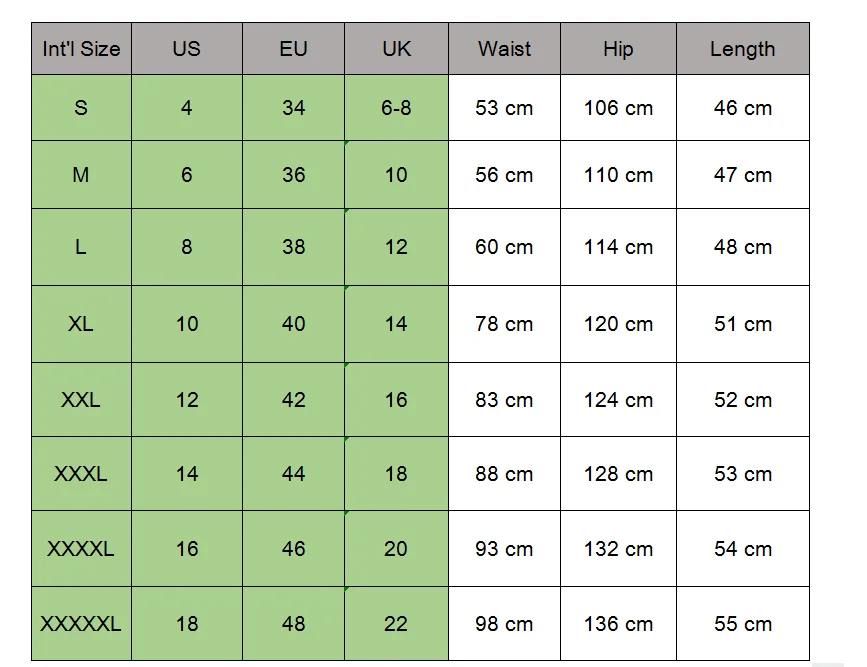The width and height of the screenshot is (867, 667).
Task: Select the XXXXXL size cell
Action: pyautogui.click(x=81, y=623)
